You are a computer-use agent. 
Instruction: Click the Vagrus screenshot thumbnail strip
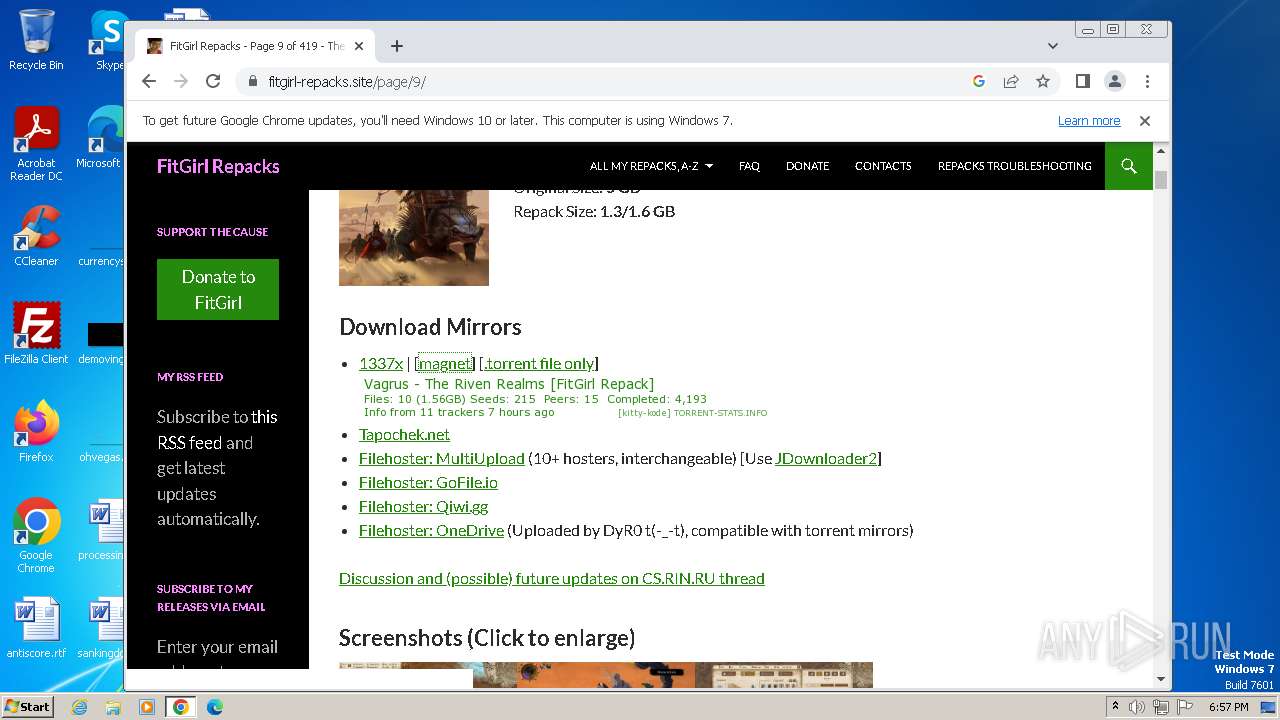[x=606, y=675]
